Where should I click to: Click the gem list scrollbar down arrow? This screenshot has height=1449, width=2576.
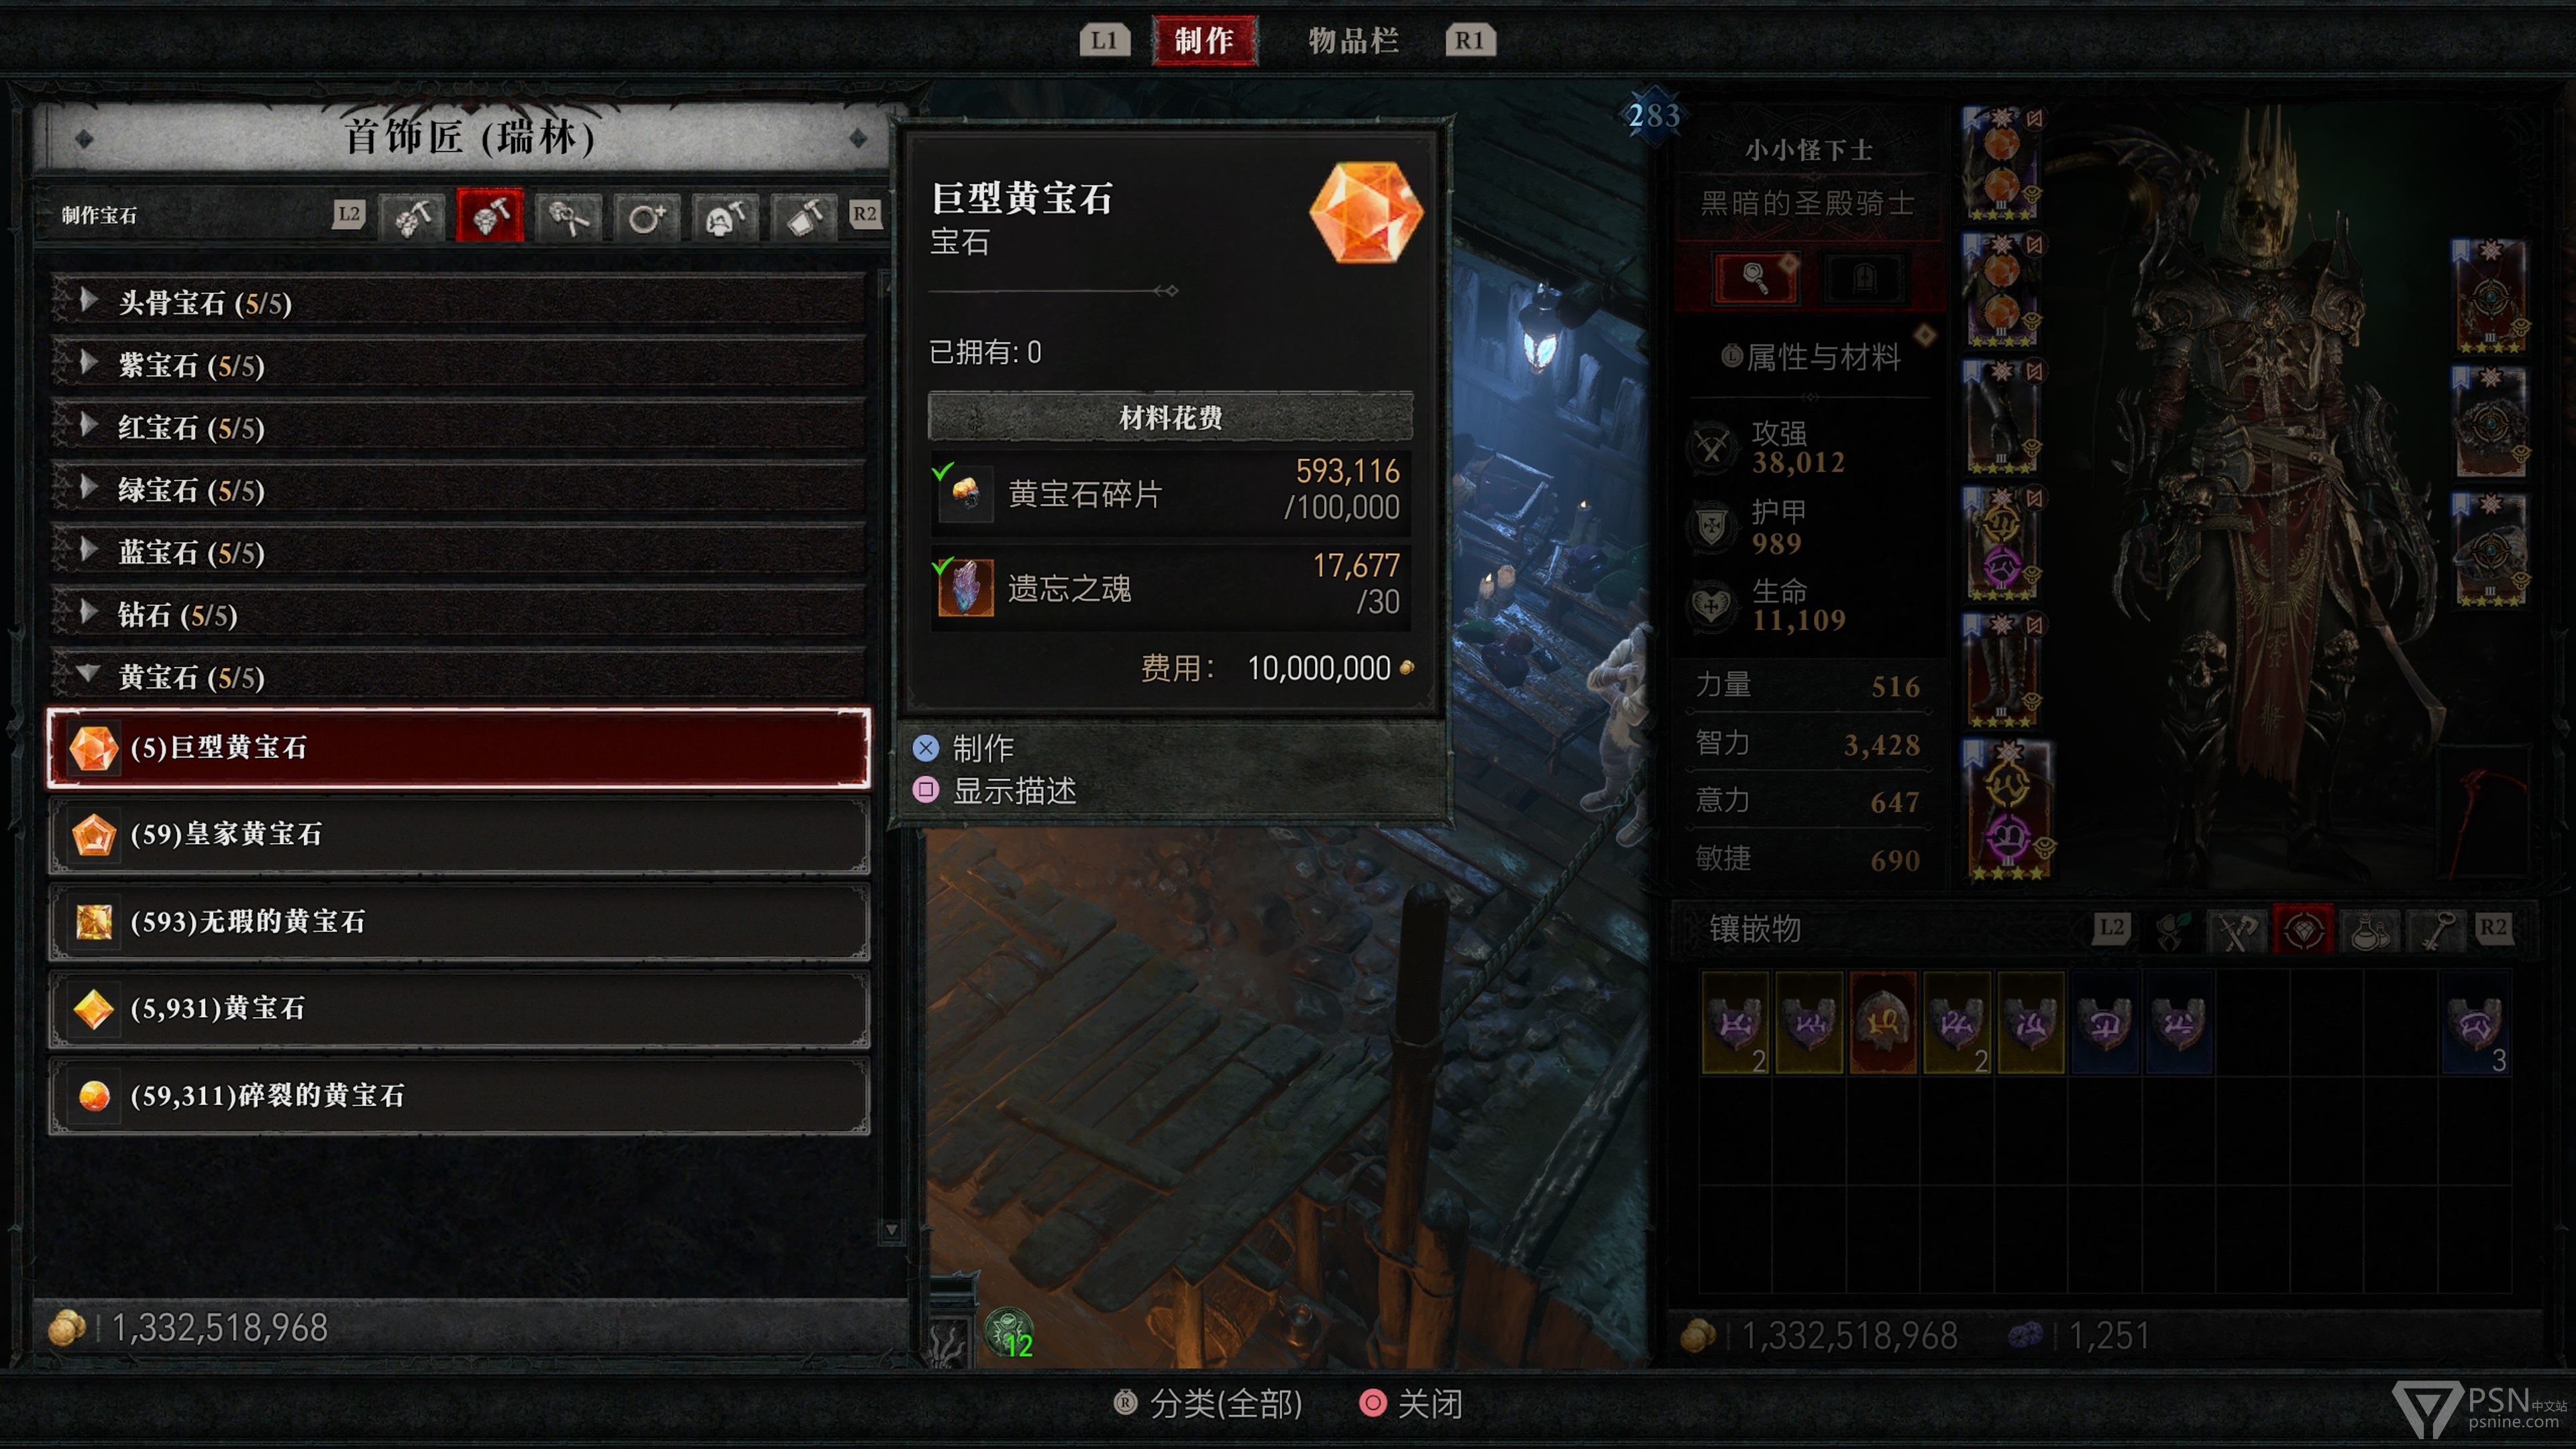[x=891, y=1230]
